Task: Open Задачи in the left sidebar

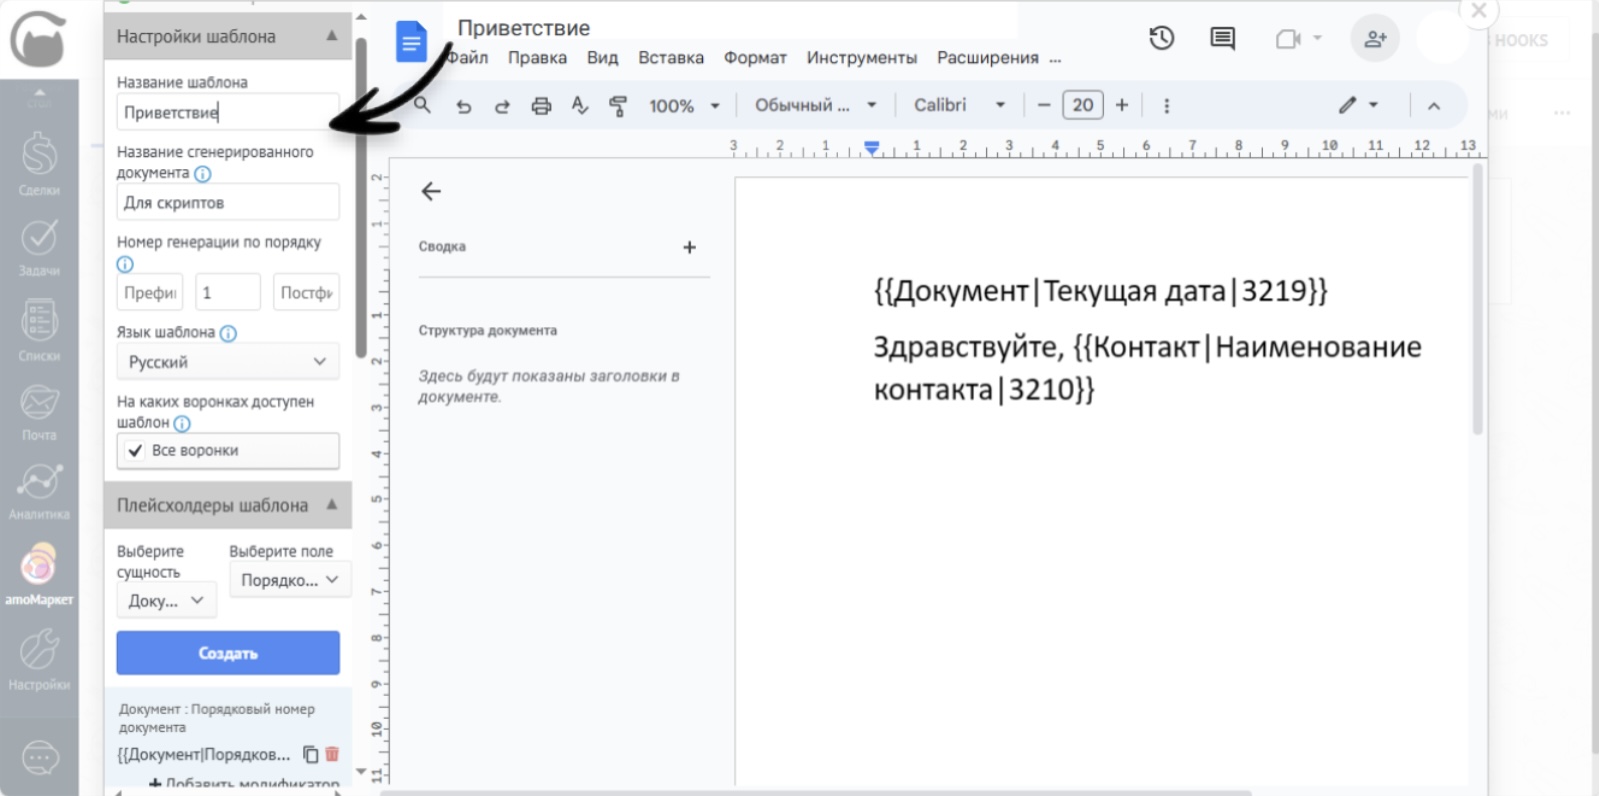Action: tap(39, 247)
